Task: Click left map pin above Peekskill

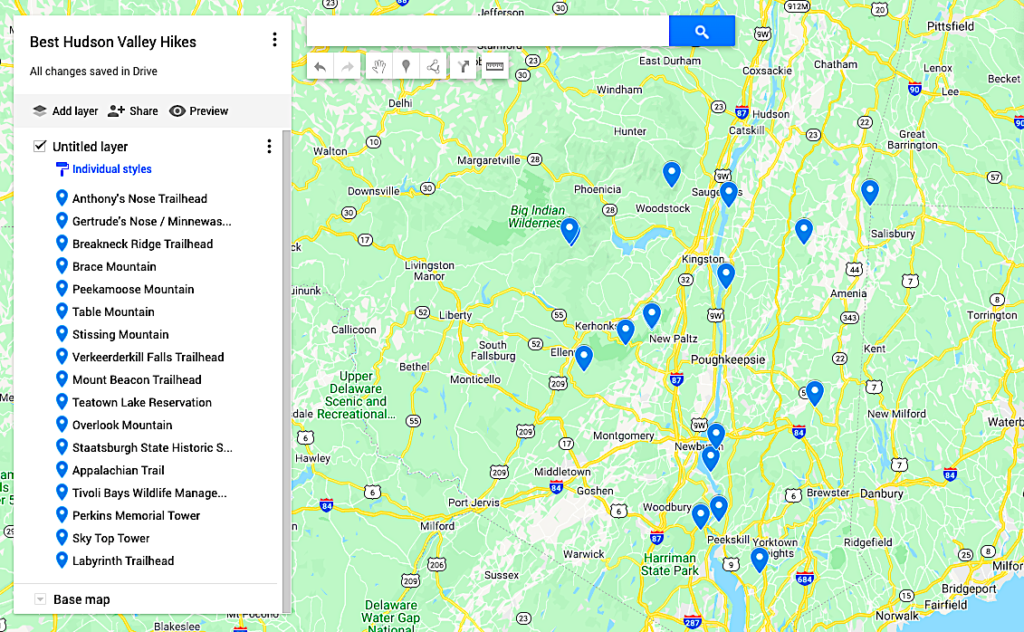Action: (700, 516)
